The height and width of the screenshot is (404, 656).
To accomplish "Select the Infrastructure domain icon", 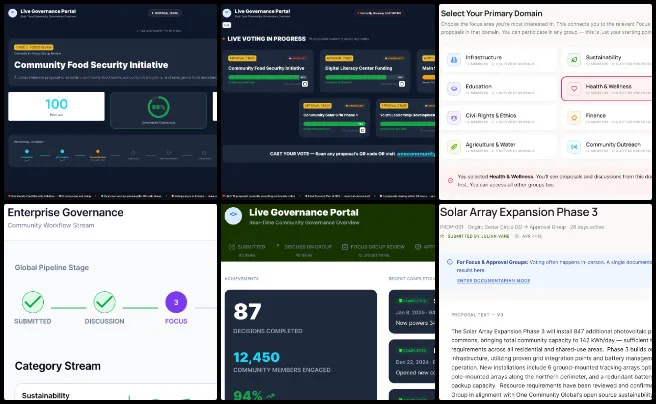I will (454, 60).
